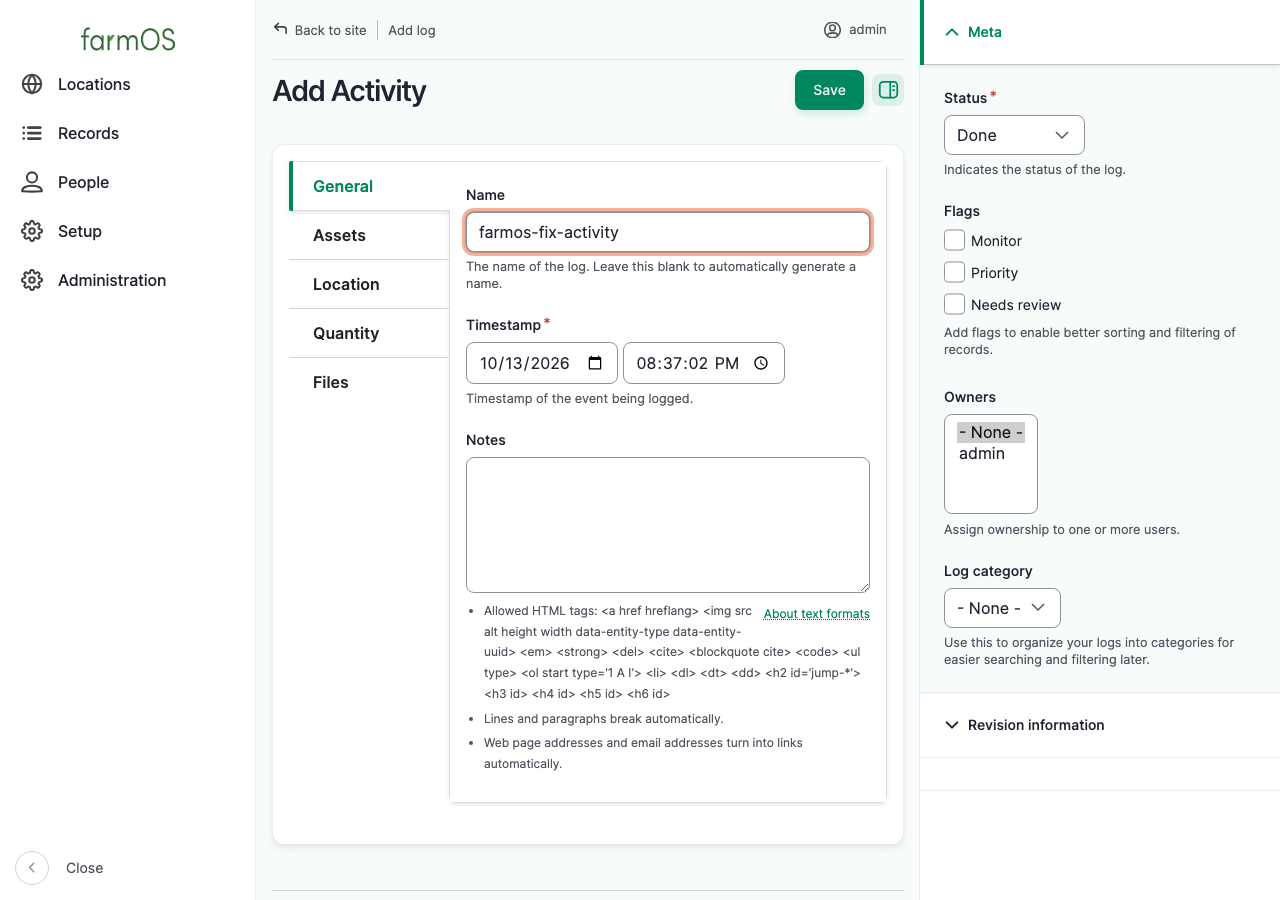Click the Name input field
Screen dimensions: 1280x900
coord(668,232)
